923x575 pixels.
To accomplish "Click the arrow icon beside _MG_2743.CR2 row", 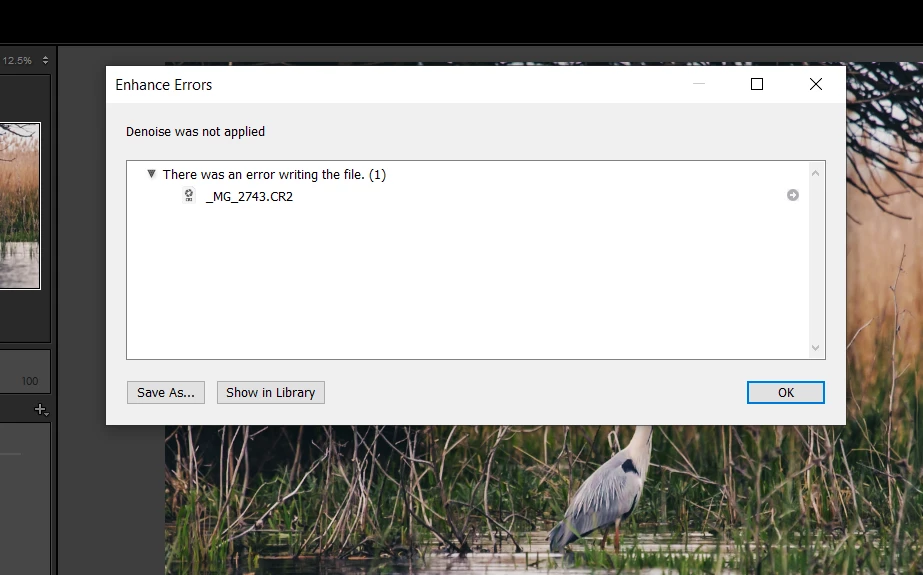I will pos(792,195).
